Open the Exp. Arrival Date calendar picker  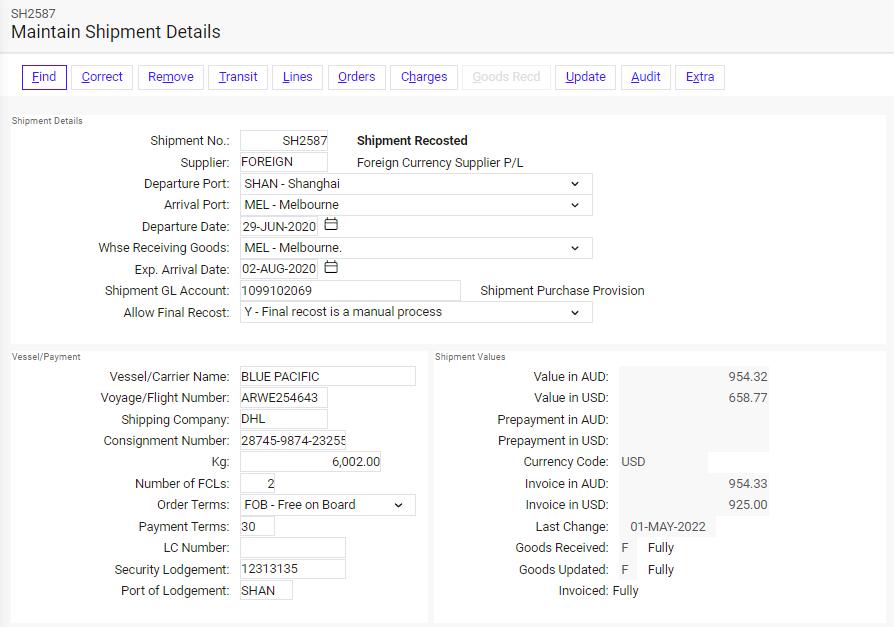(329, 268)
